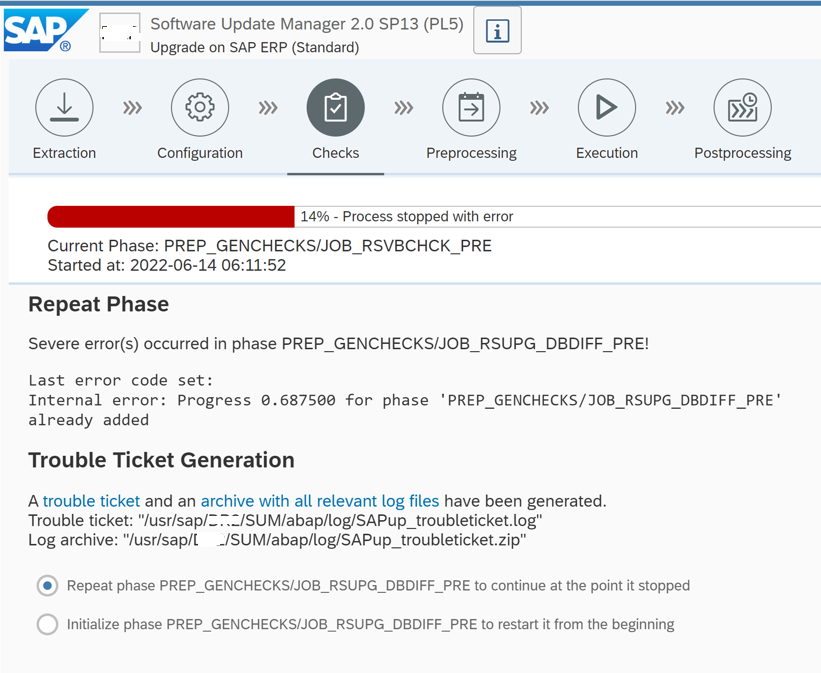The height and width of the screenshot is (673, 821).
Task: Click the Repeat Phase heading
Action: tap(98, 304)
